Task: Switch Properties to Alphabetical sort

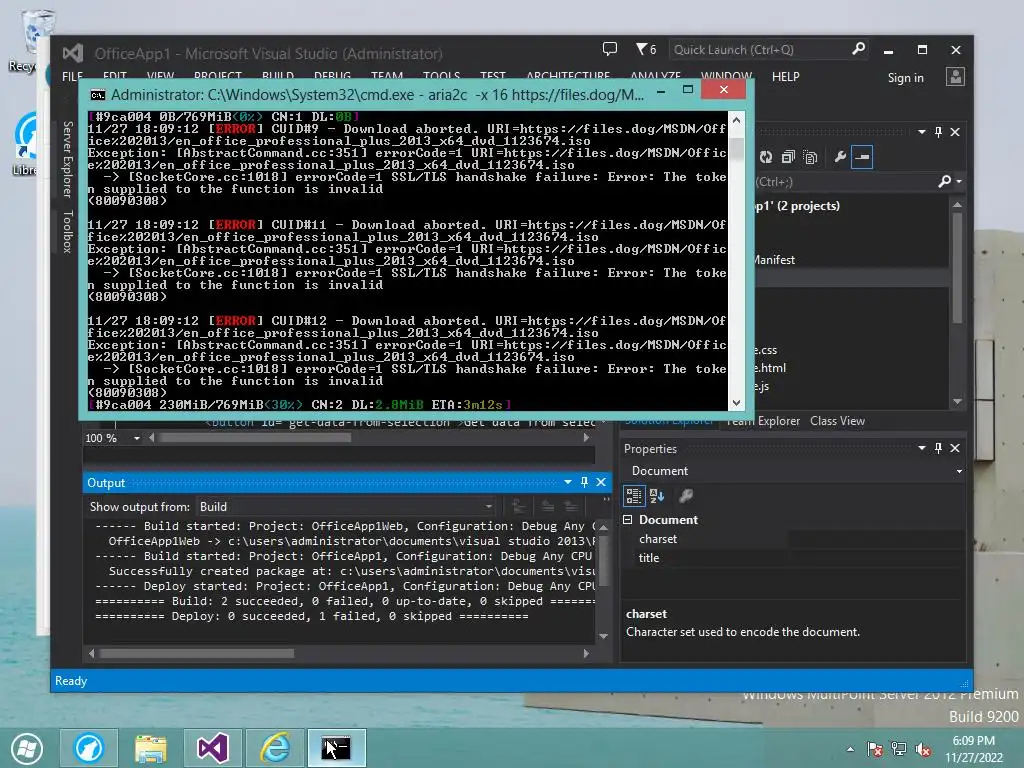Action: (x=657, y=496)
